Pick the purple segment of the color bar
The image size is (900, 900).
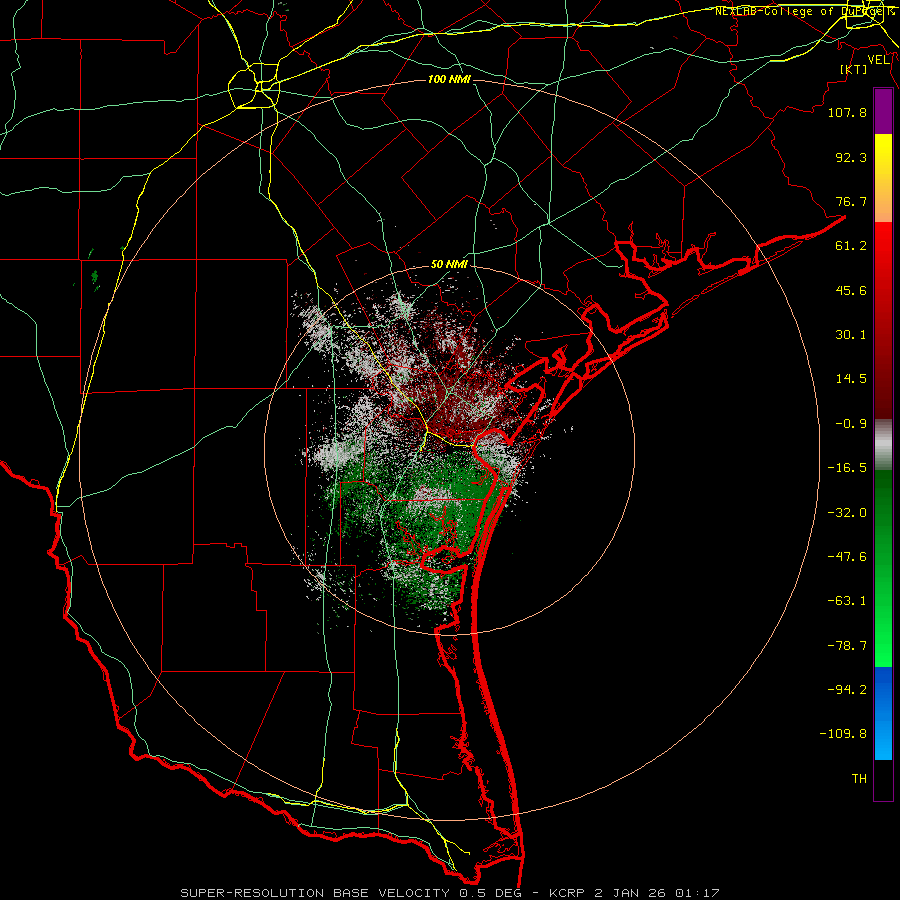(x=883, y=112)
